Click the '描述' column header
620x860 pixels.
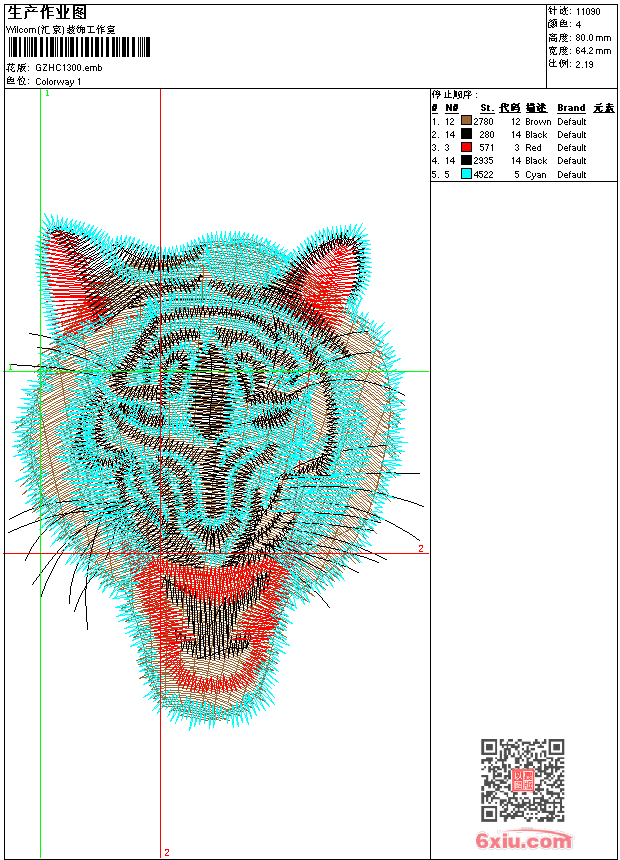click(536, 108)
